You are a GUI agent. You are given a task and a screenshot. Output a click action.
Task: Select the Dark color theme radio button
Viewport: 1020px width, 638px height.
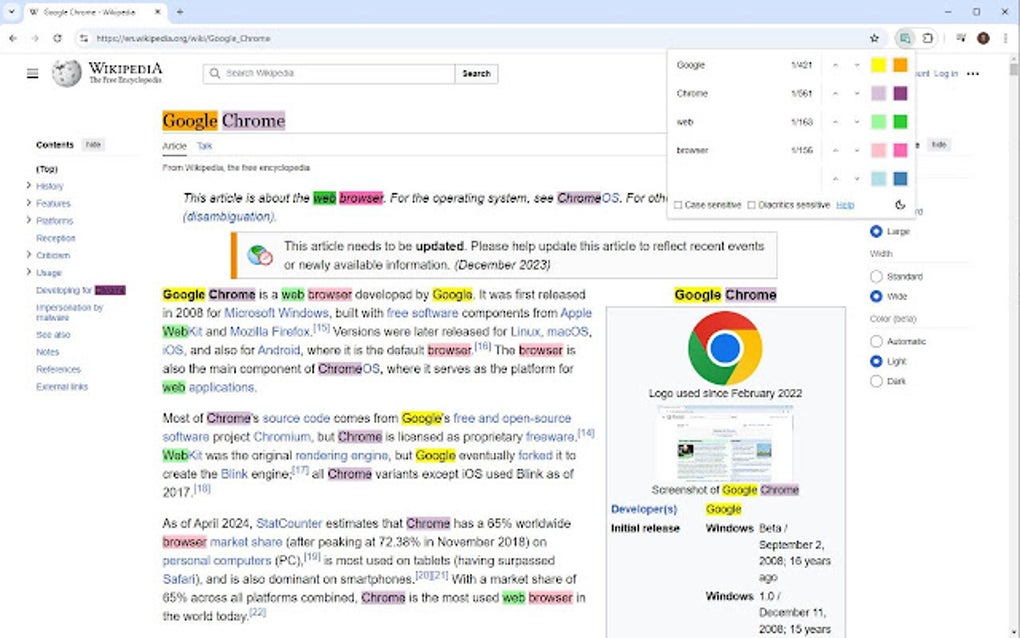click(876, 380)
